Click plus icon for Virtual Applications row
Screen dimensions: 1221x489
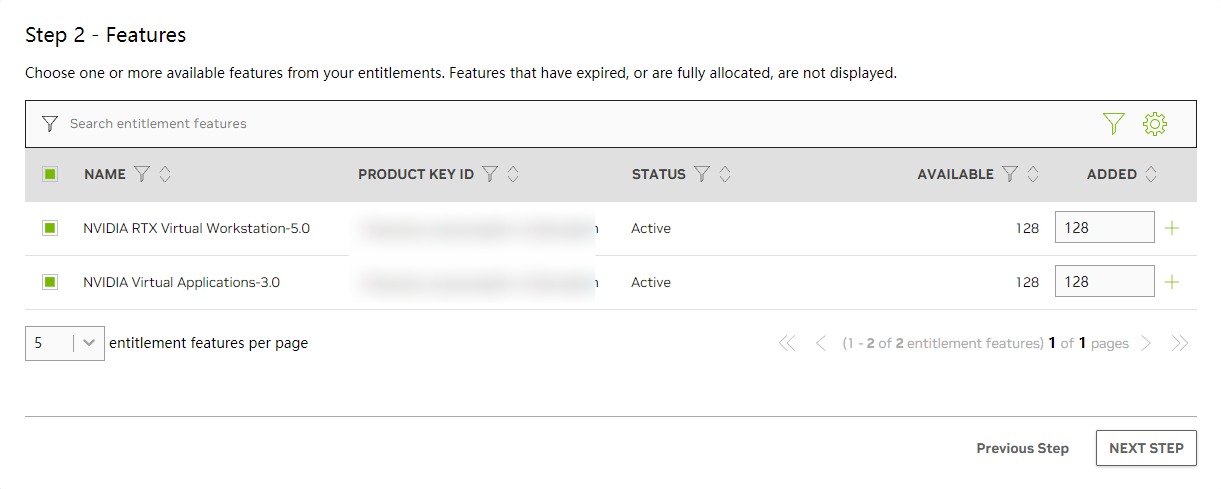click(1173, 282)
